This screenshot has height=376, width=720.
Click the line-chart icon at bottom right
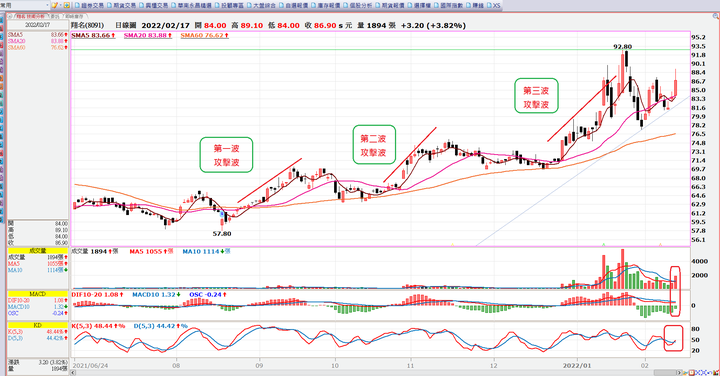[x=686, y=372]
